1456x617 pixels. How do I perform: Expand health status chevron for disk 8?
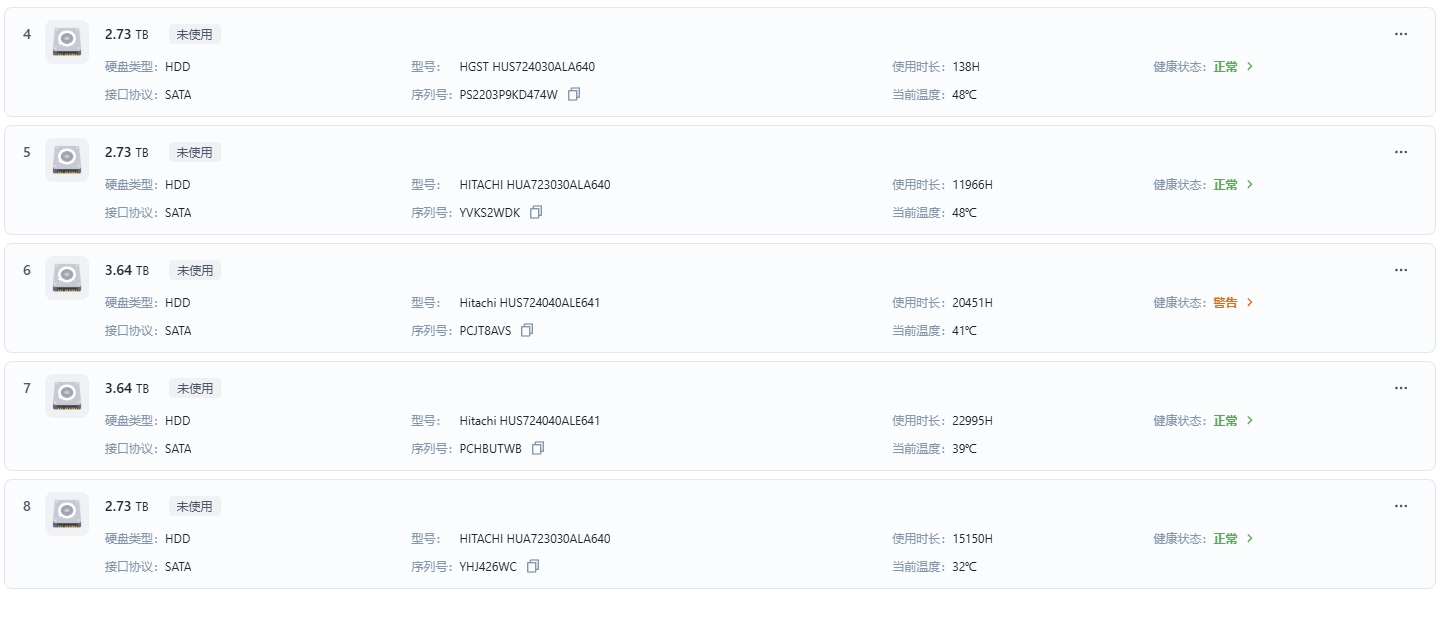click(1250, 539)
